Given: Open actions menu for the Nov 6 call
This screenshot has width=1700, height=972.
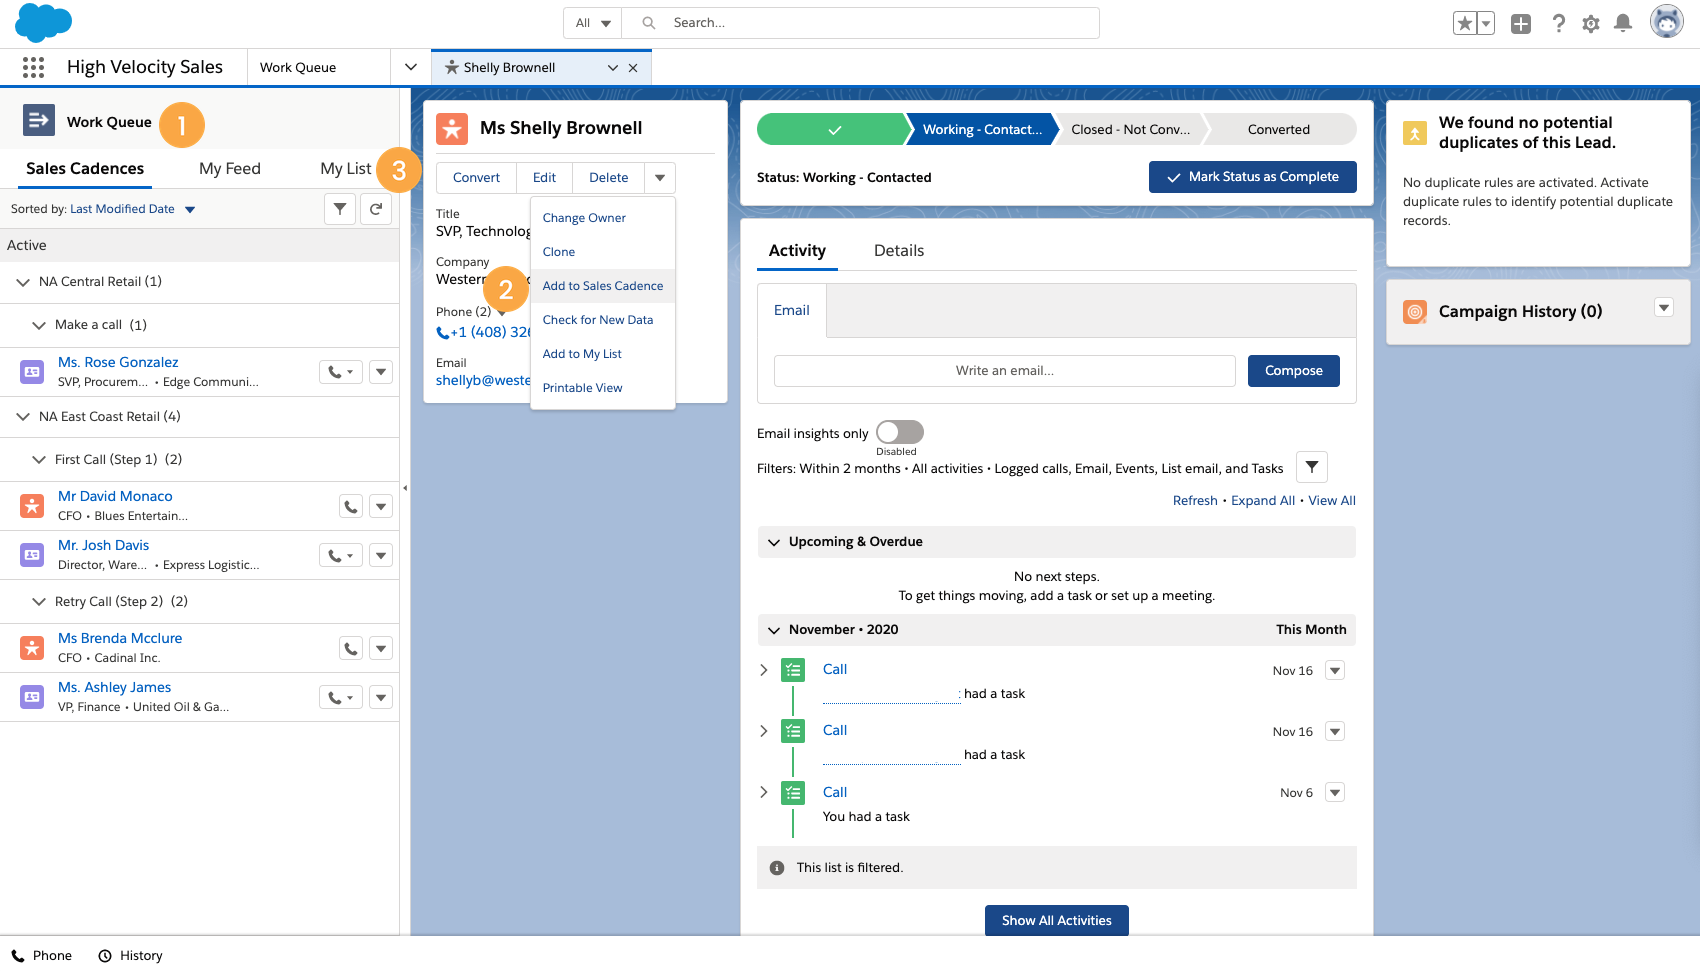Looking at the screenshot, I should (x=1335, y=793).
